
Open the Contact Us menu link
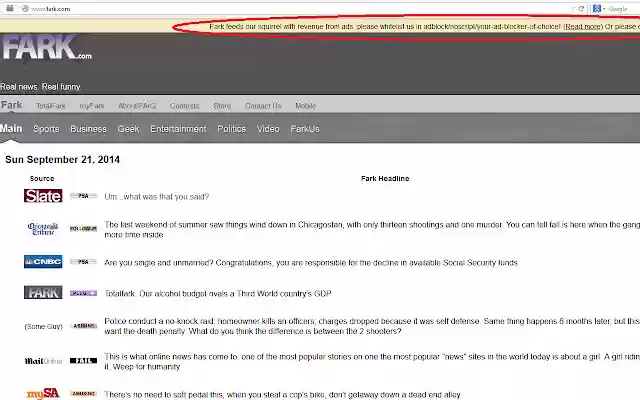[x=263, y=106]
